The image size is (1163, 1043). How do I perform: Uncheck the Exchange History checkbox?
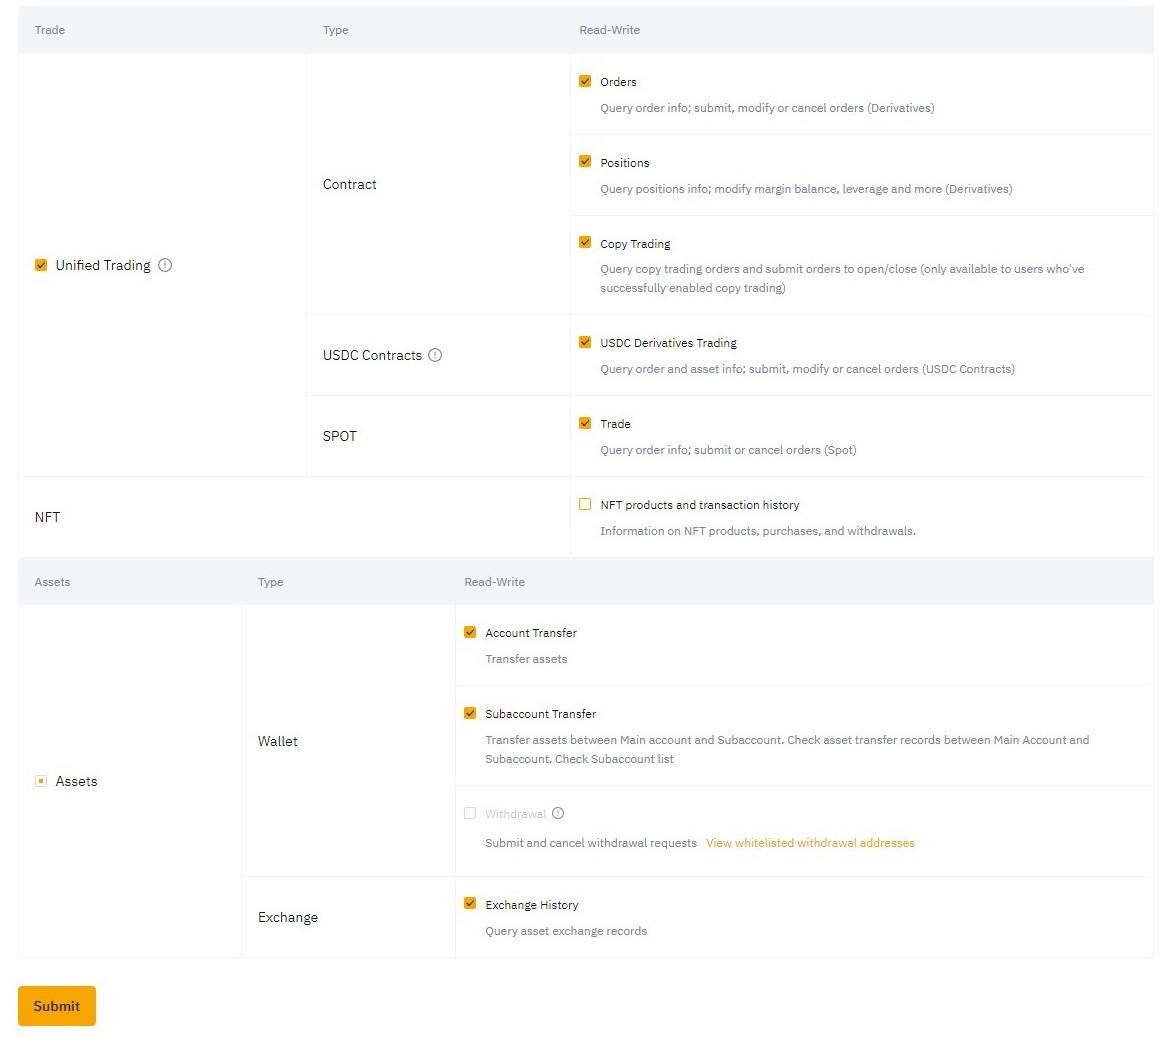(470, 904)
